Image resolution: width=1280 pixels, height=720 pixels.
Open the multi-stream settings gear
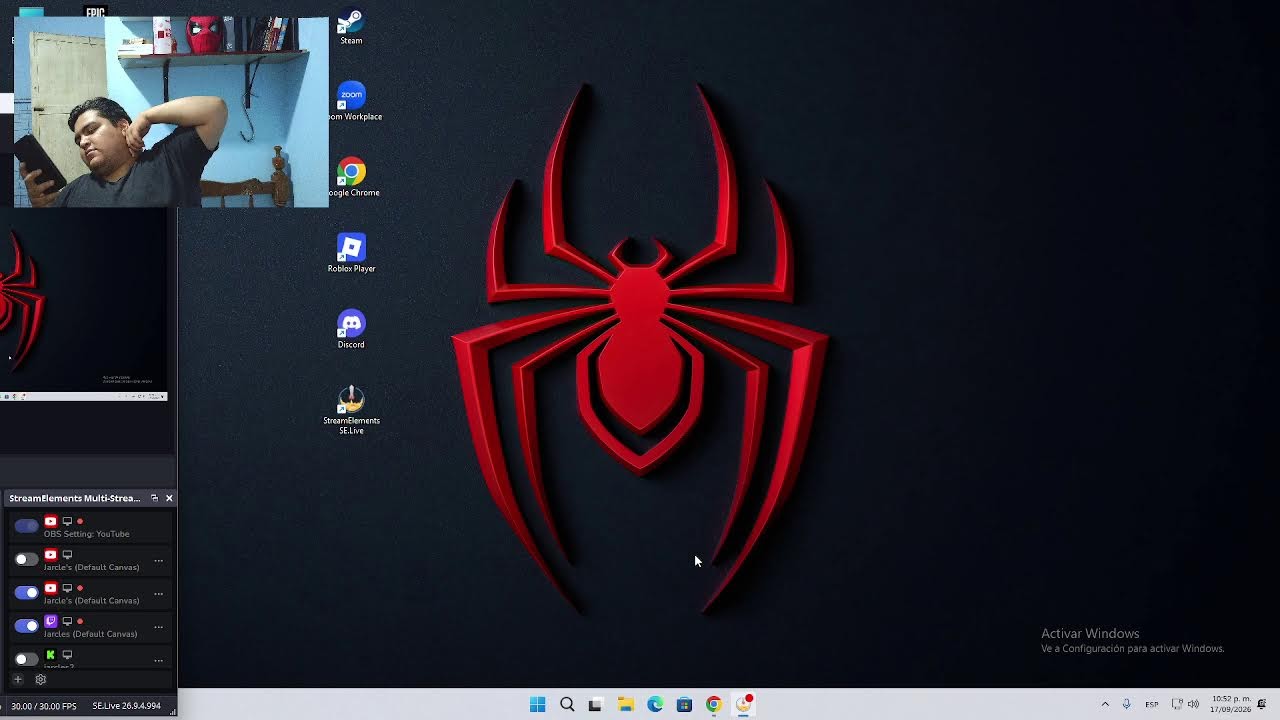pyautogui.click(x=41, y=680)
